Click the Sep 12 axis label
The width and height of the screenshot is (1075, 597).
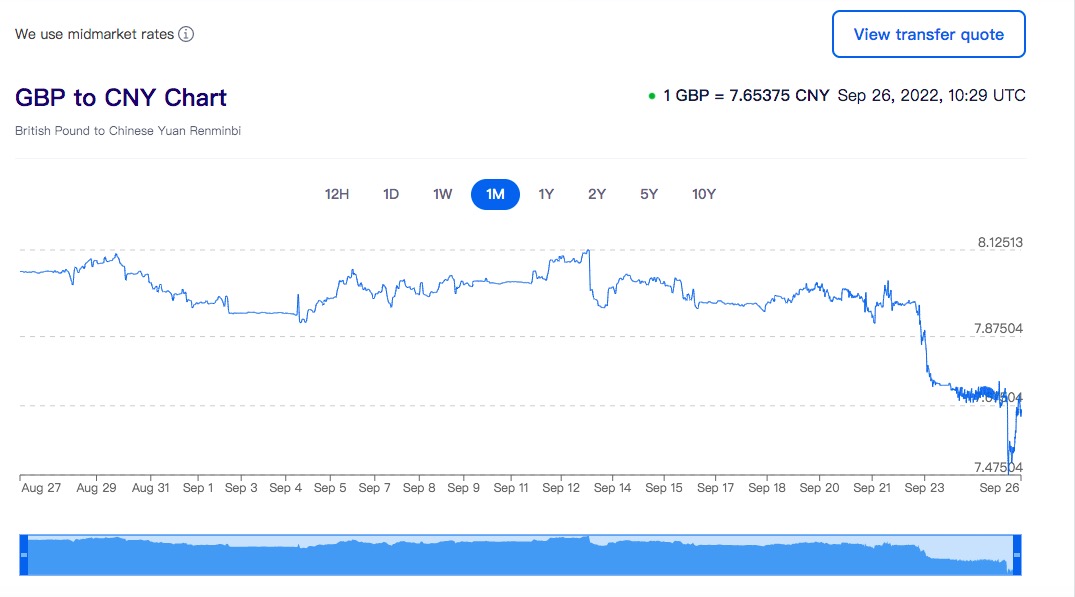tap(561, 487)
